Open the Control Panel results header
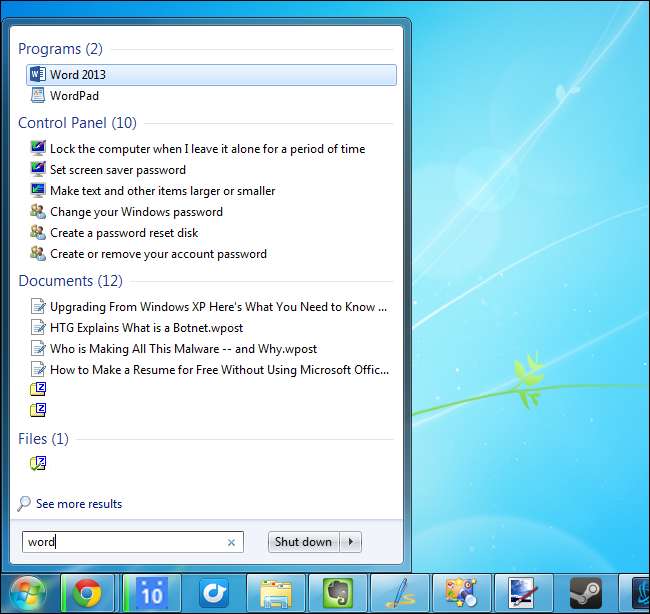Image resolution: width=650 pixels, height=614 pixels. tap(77, 123)
